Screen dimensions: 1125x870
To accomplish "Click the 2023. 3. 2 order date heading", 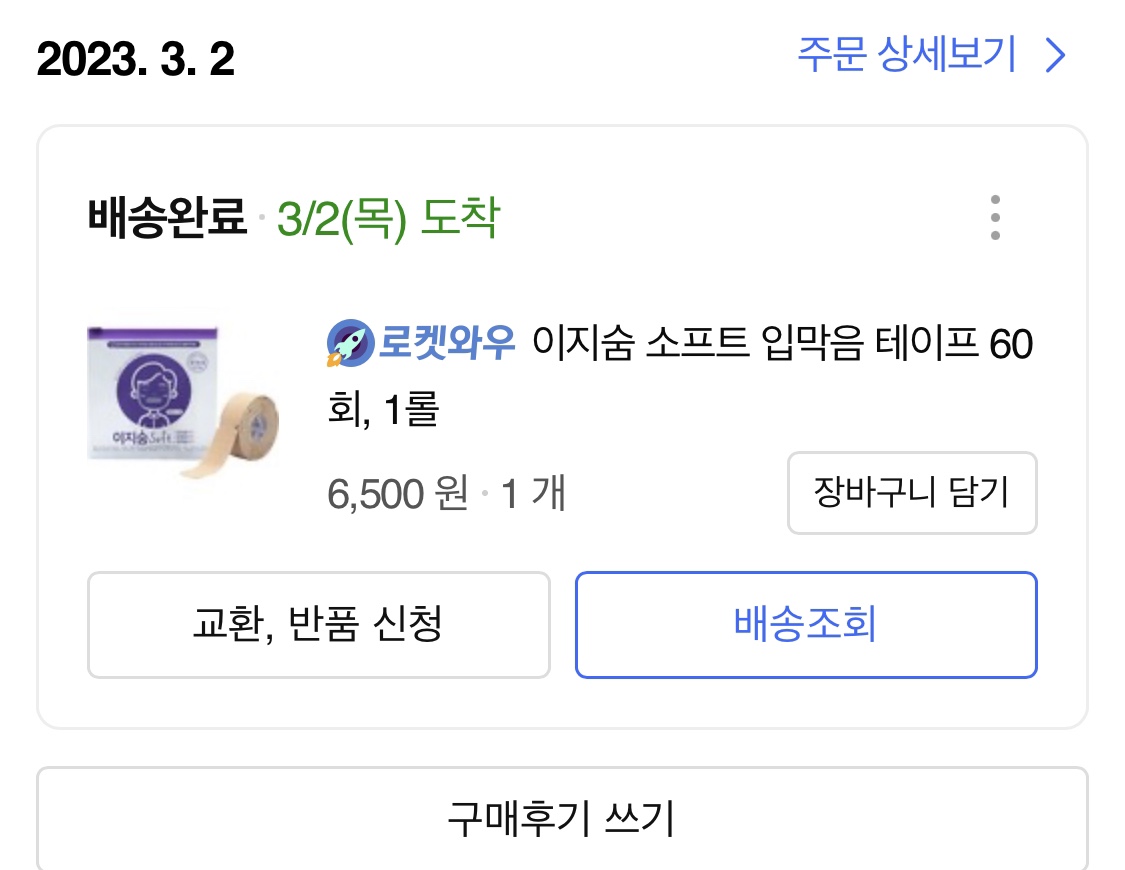I will (135, 60).
